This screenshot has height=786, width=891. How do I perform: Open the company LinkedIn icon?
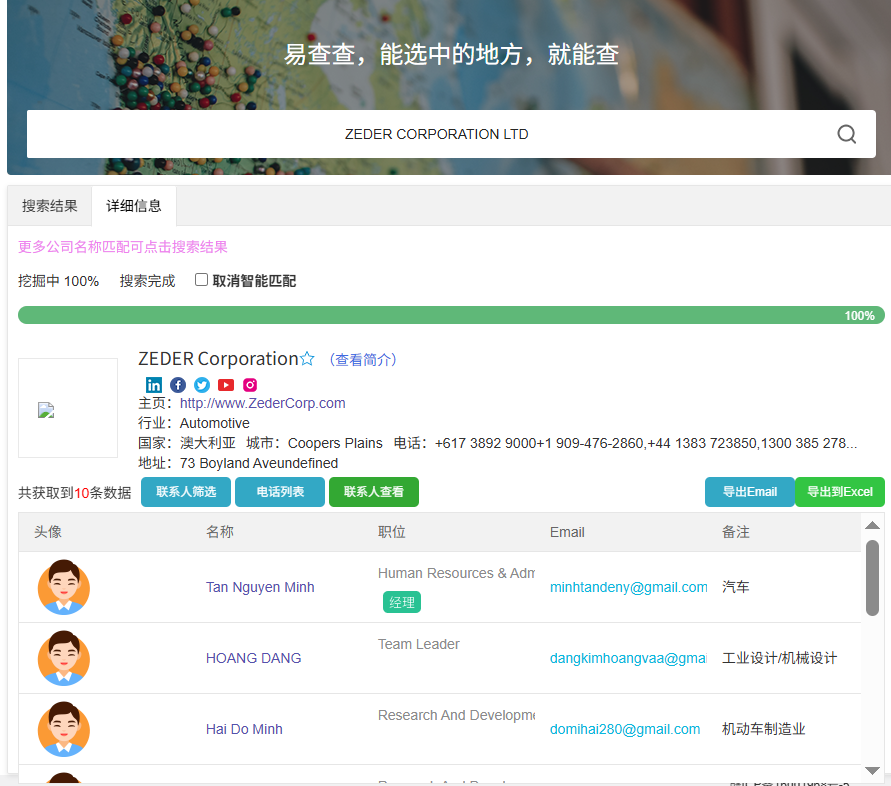click(153, 385)
